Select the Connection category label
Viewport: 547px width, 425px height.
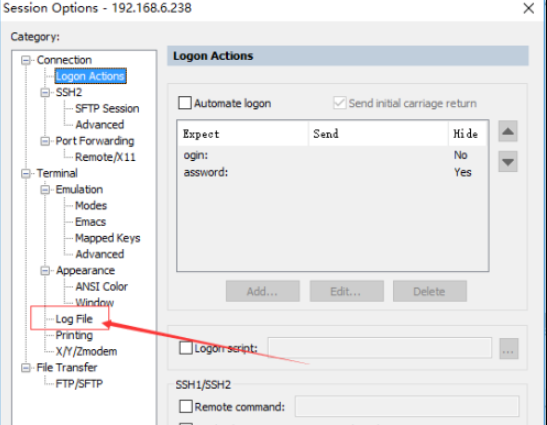pyautogui.click(x=64, y=60)
